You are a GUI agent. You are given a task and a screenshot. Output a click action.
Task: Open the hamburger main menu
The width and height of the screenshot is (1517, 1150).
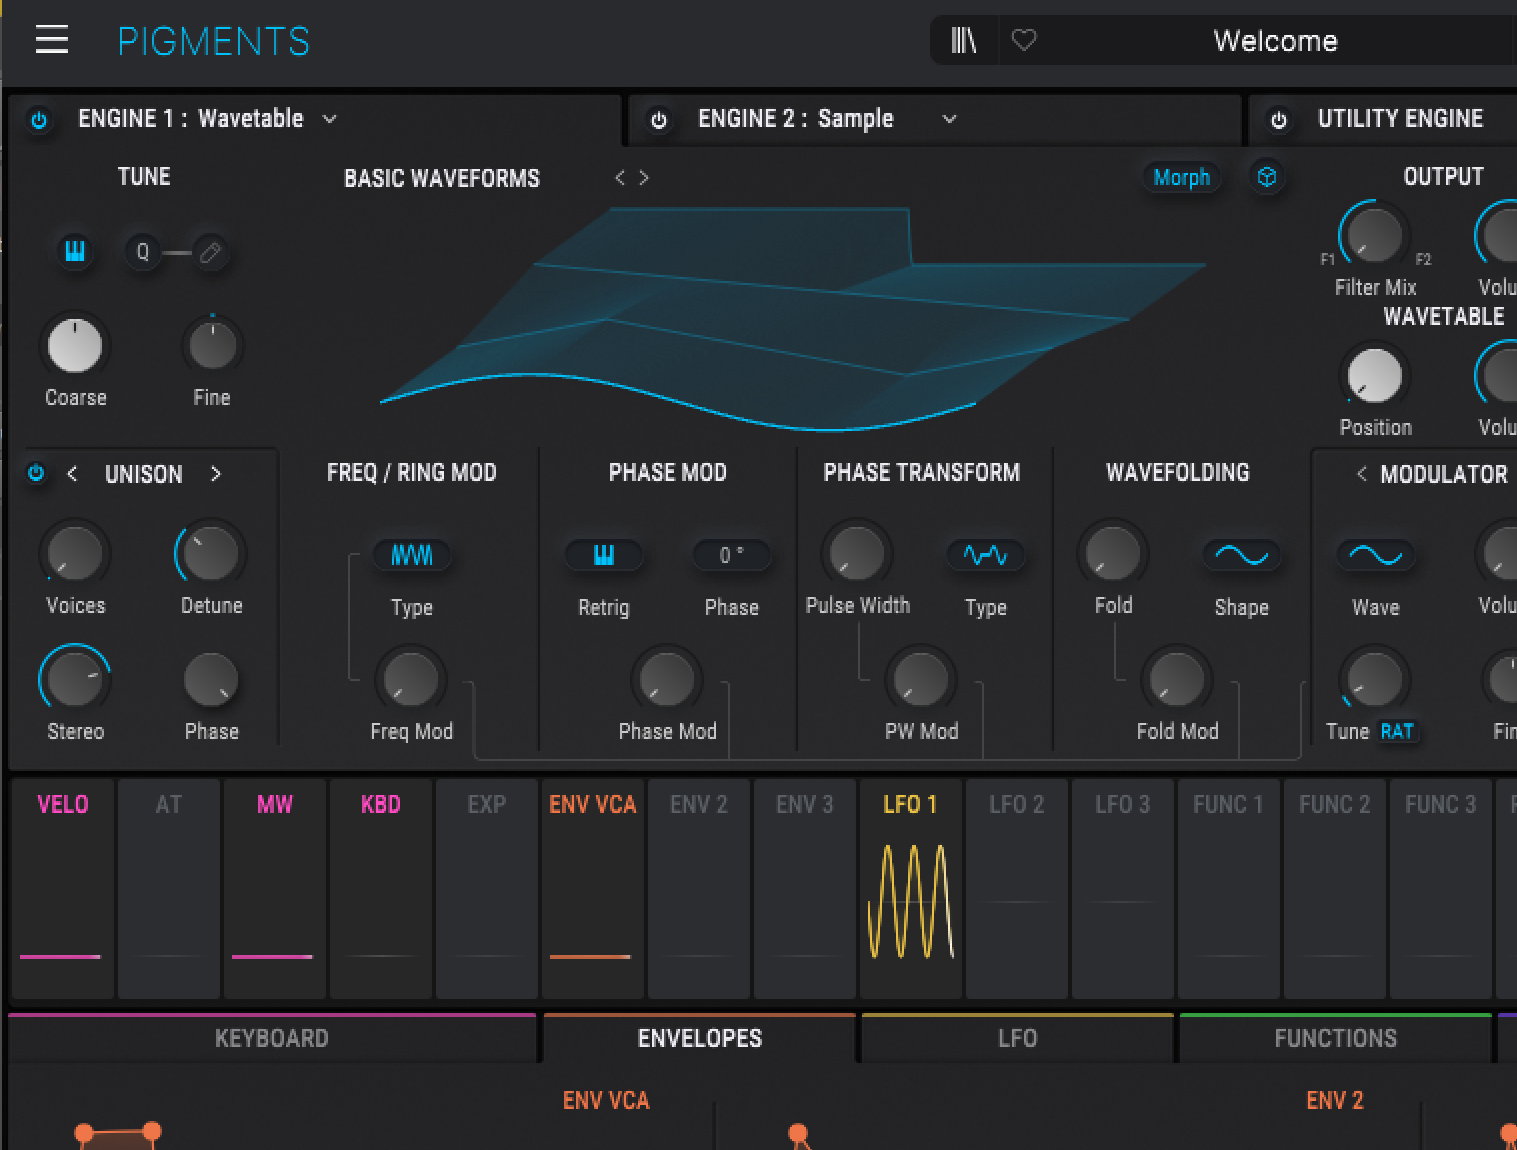click(52, 40)
